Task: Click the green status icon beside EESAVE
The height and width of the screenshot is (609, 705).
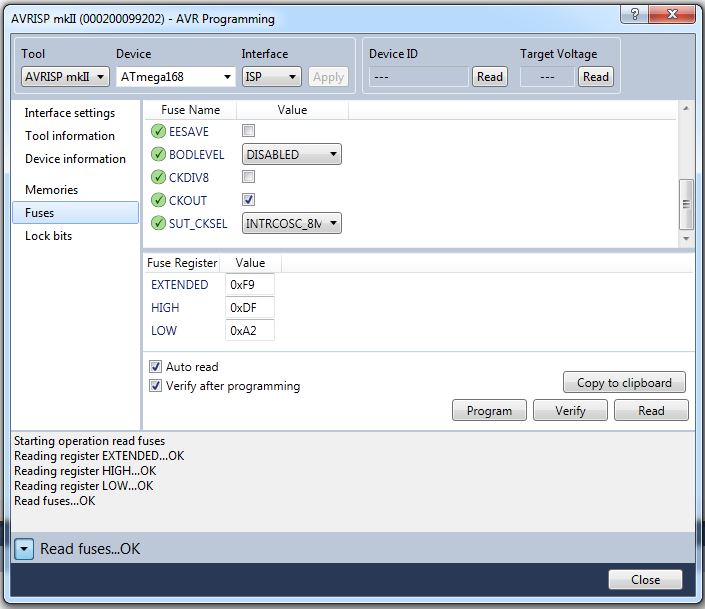Action: click(x=158, y=131)
